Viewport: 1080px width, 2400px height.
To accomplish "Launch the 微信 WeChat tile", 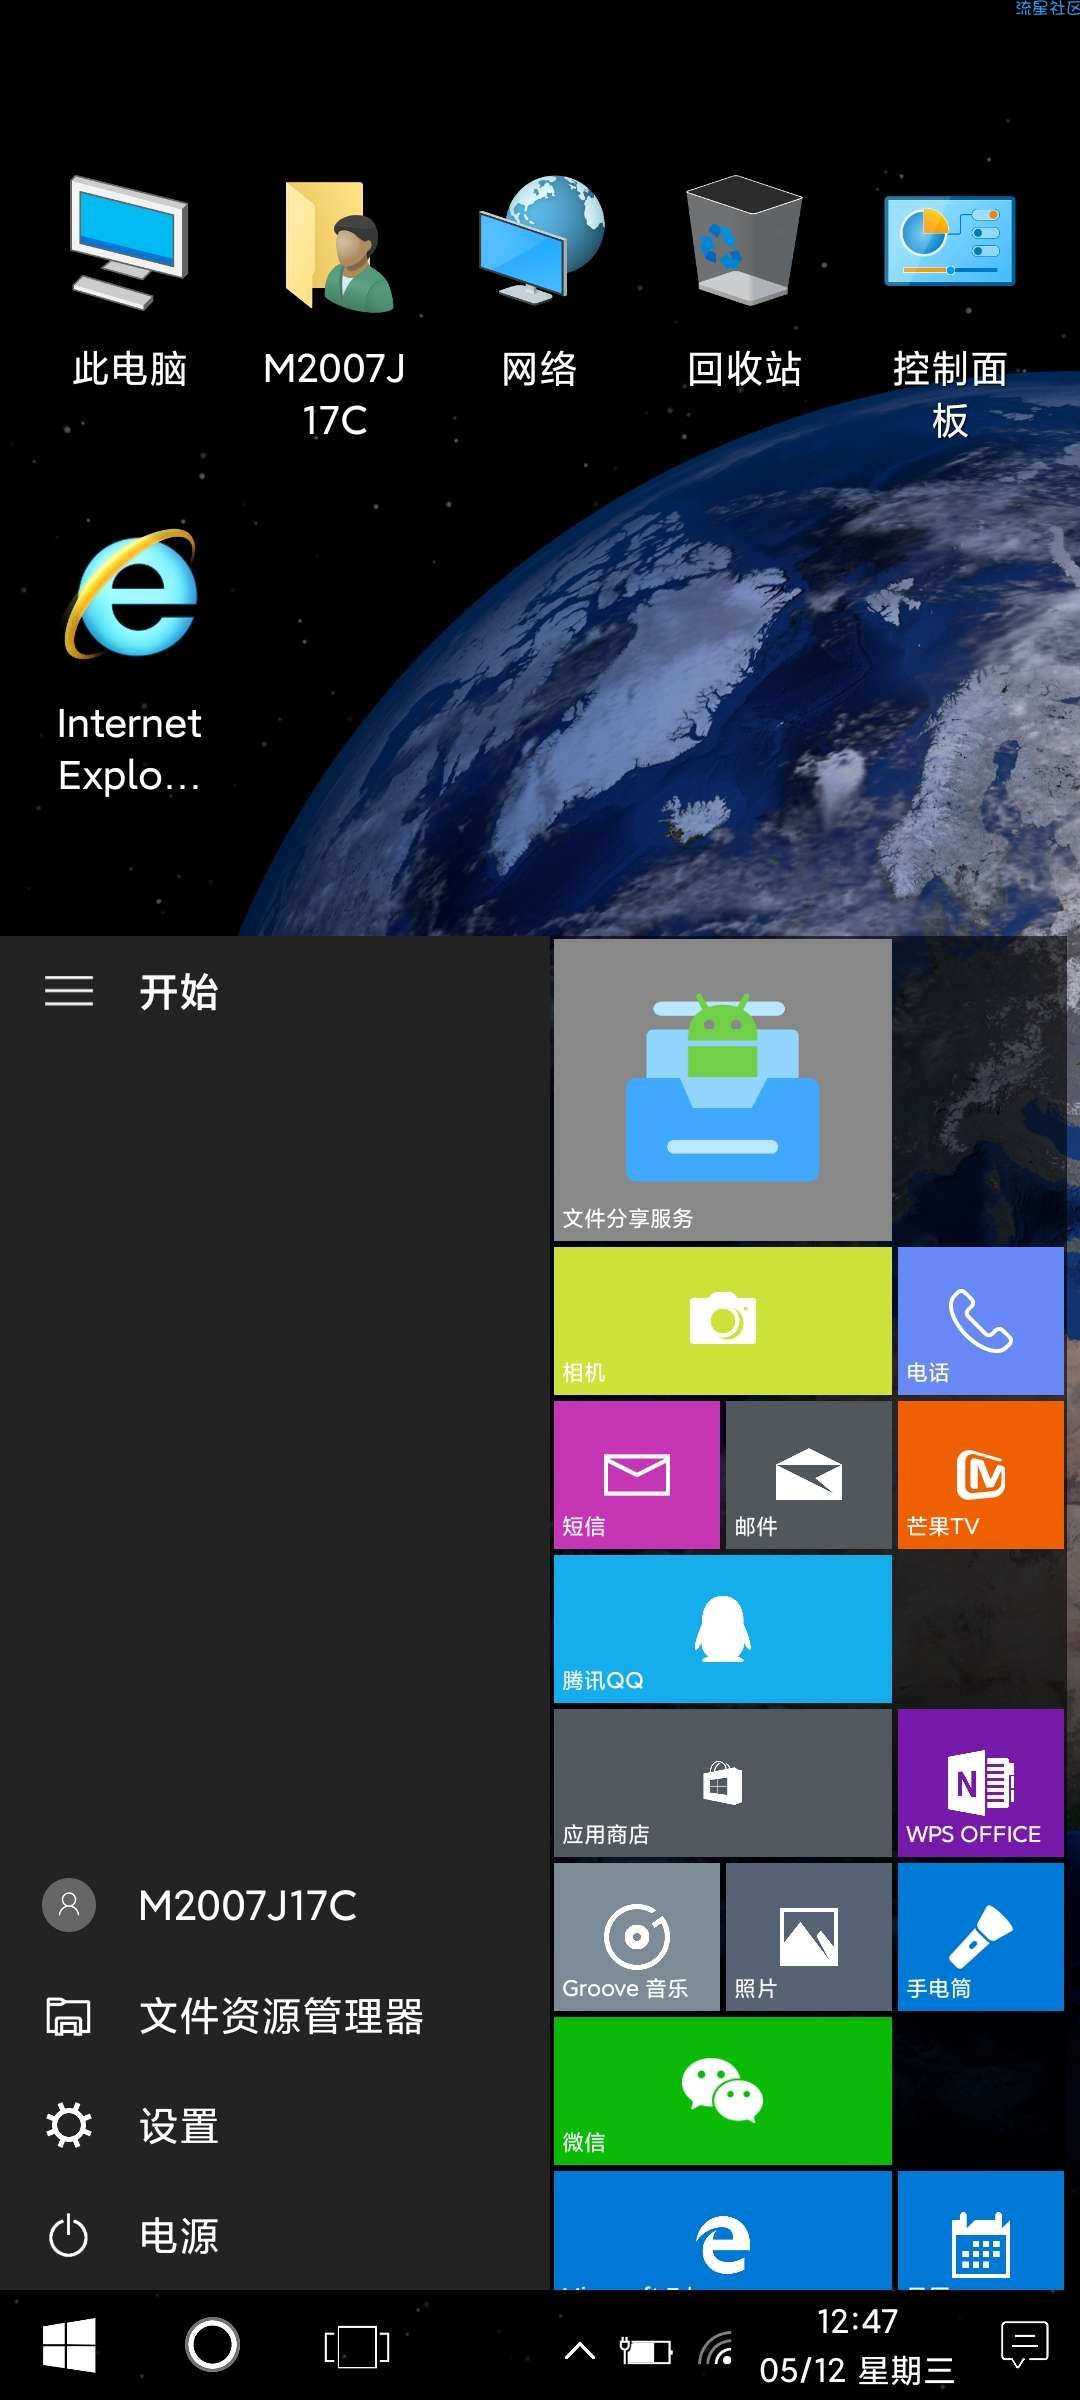I will pos(723,2091).
